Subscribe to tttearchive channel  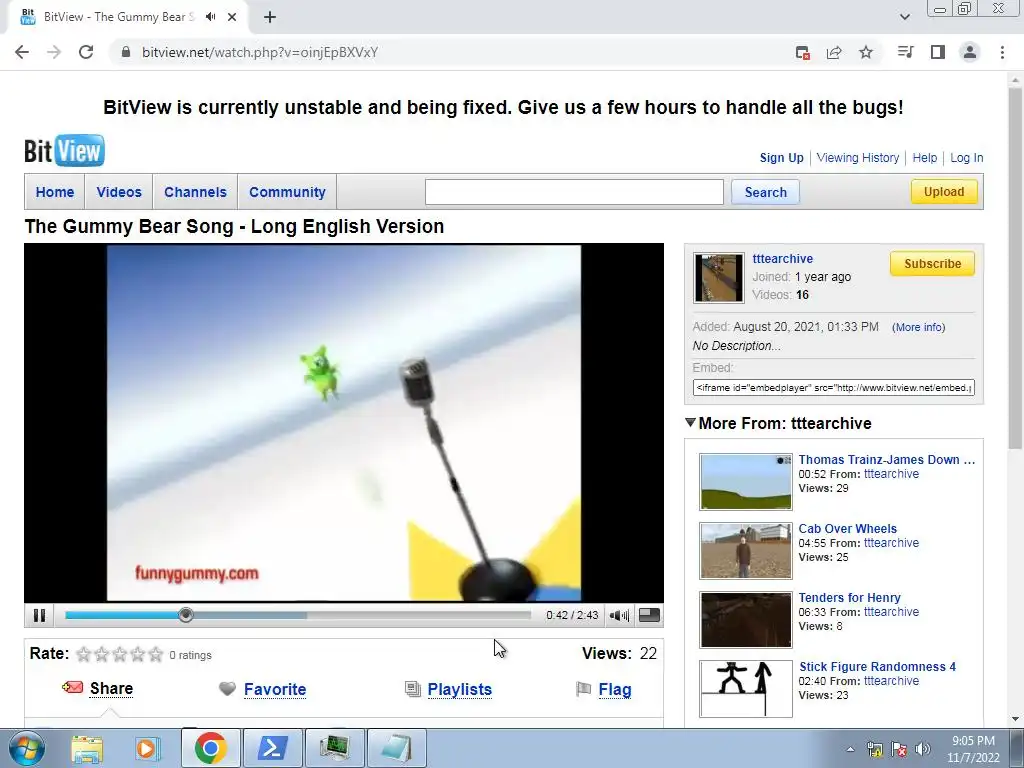coord(933,264)
